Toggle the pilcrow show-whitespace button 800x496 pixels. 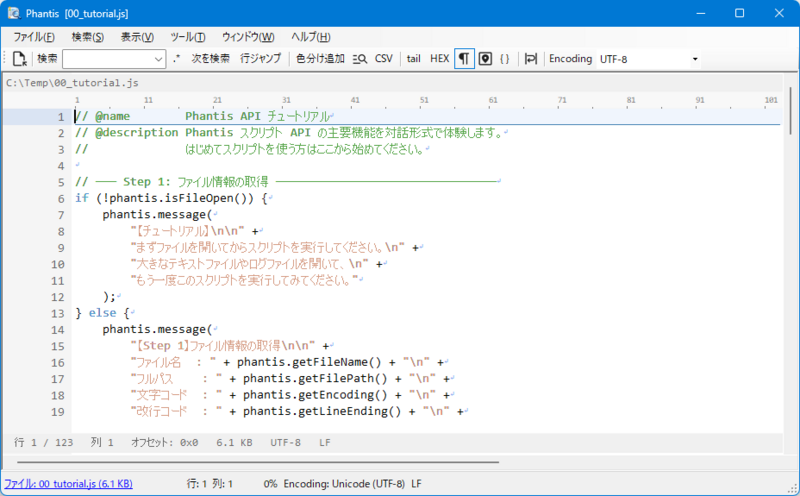pos(464,59)
